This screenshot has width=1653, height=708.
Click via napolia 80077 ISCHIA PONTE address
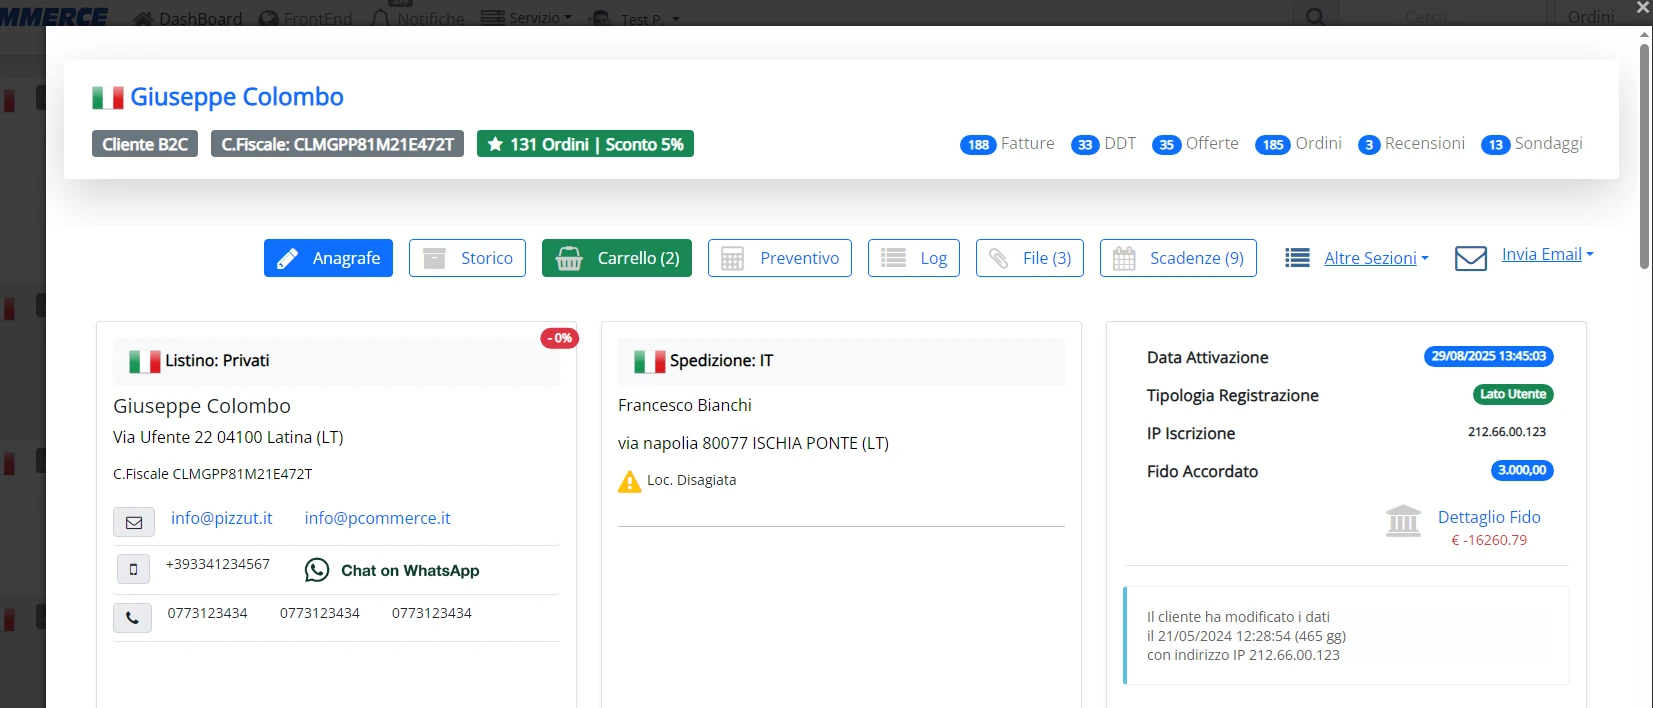(x=753, y=443)
